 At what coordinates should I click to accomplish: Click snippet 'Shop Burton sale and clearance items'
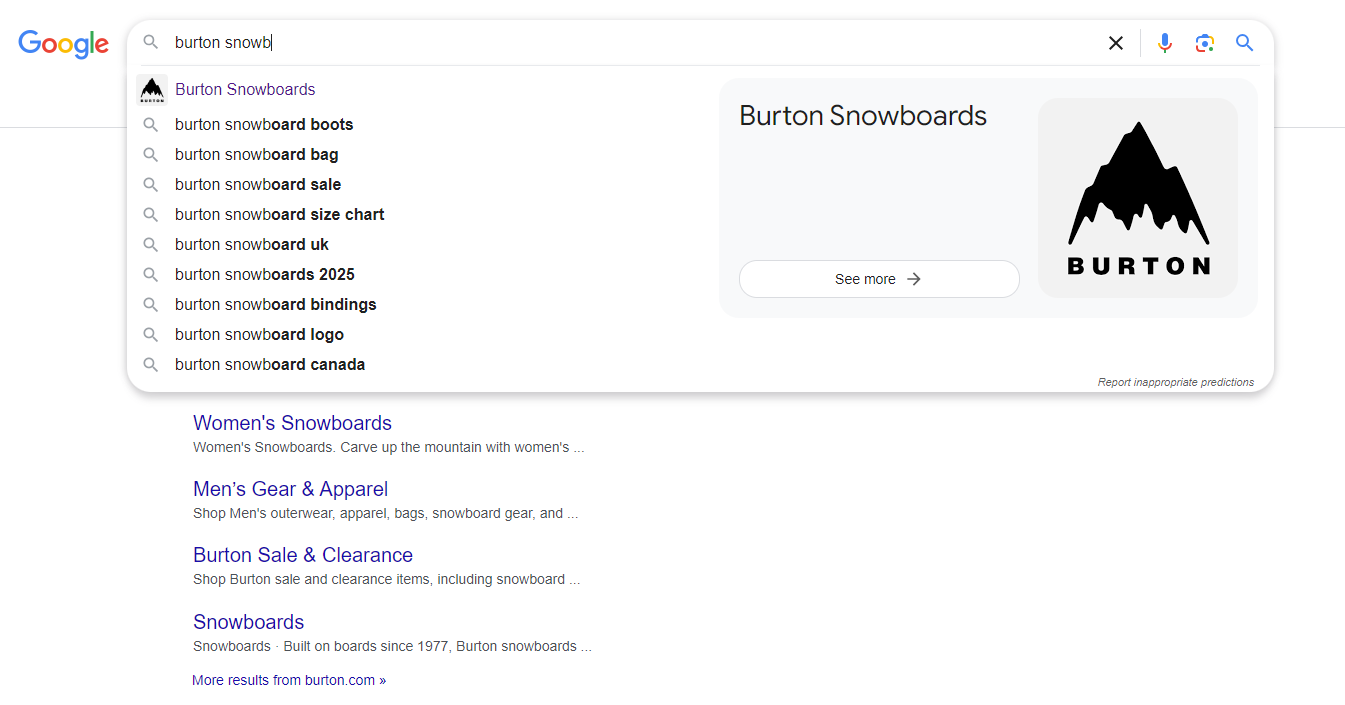coord(386,579)
